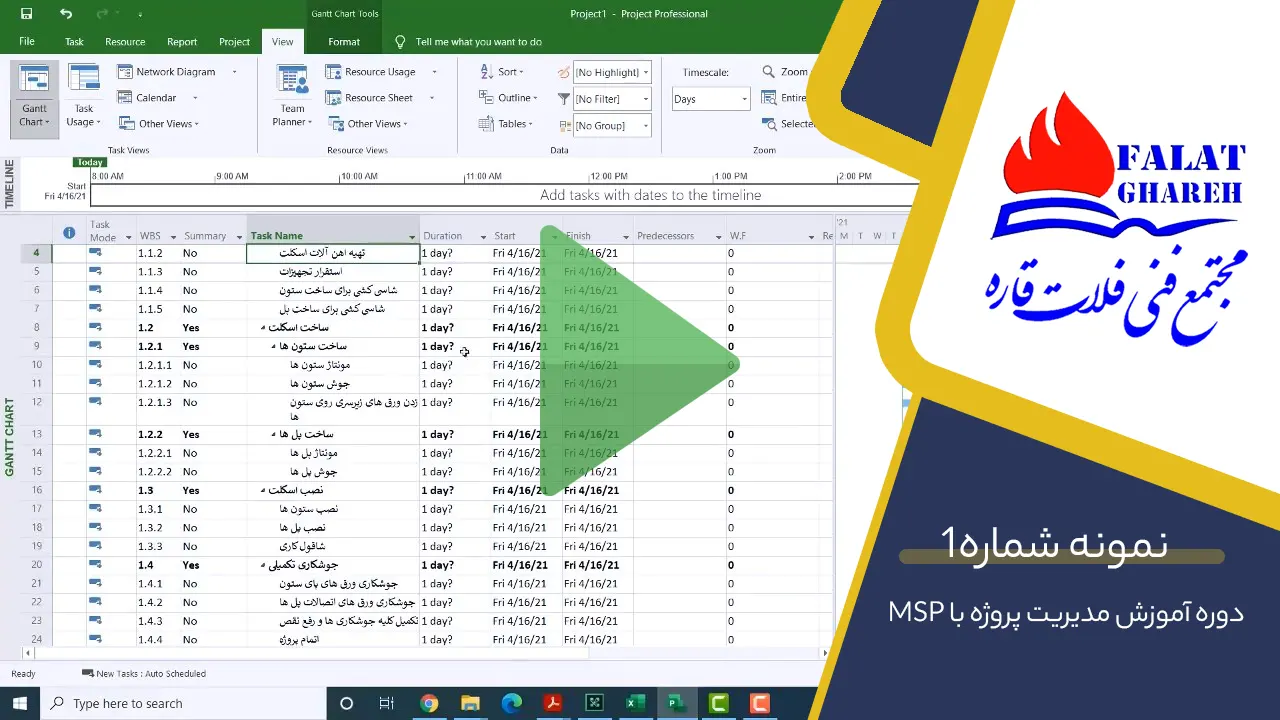Click New Tasks Auto Scheduled status
Screen dimensions: 1280x720
pyautogui.click(x=144, y=674)
